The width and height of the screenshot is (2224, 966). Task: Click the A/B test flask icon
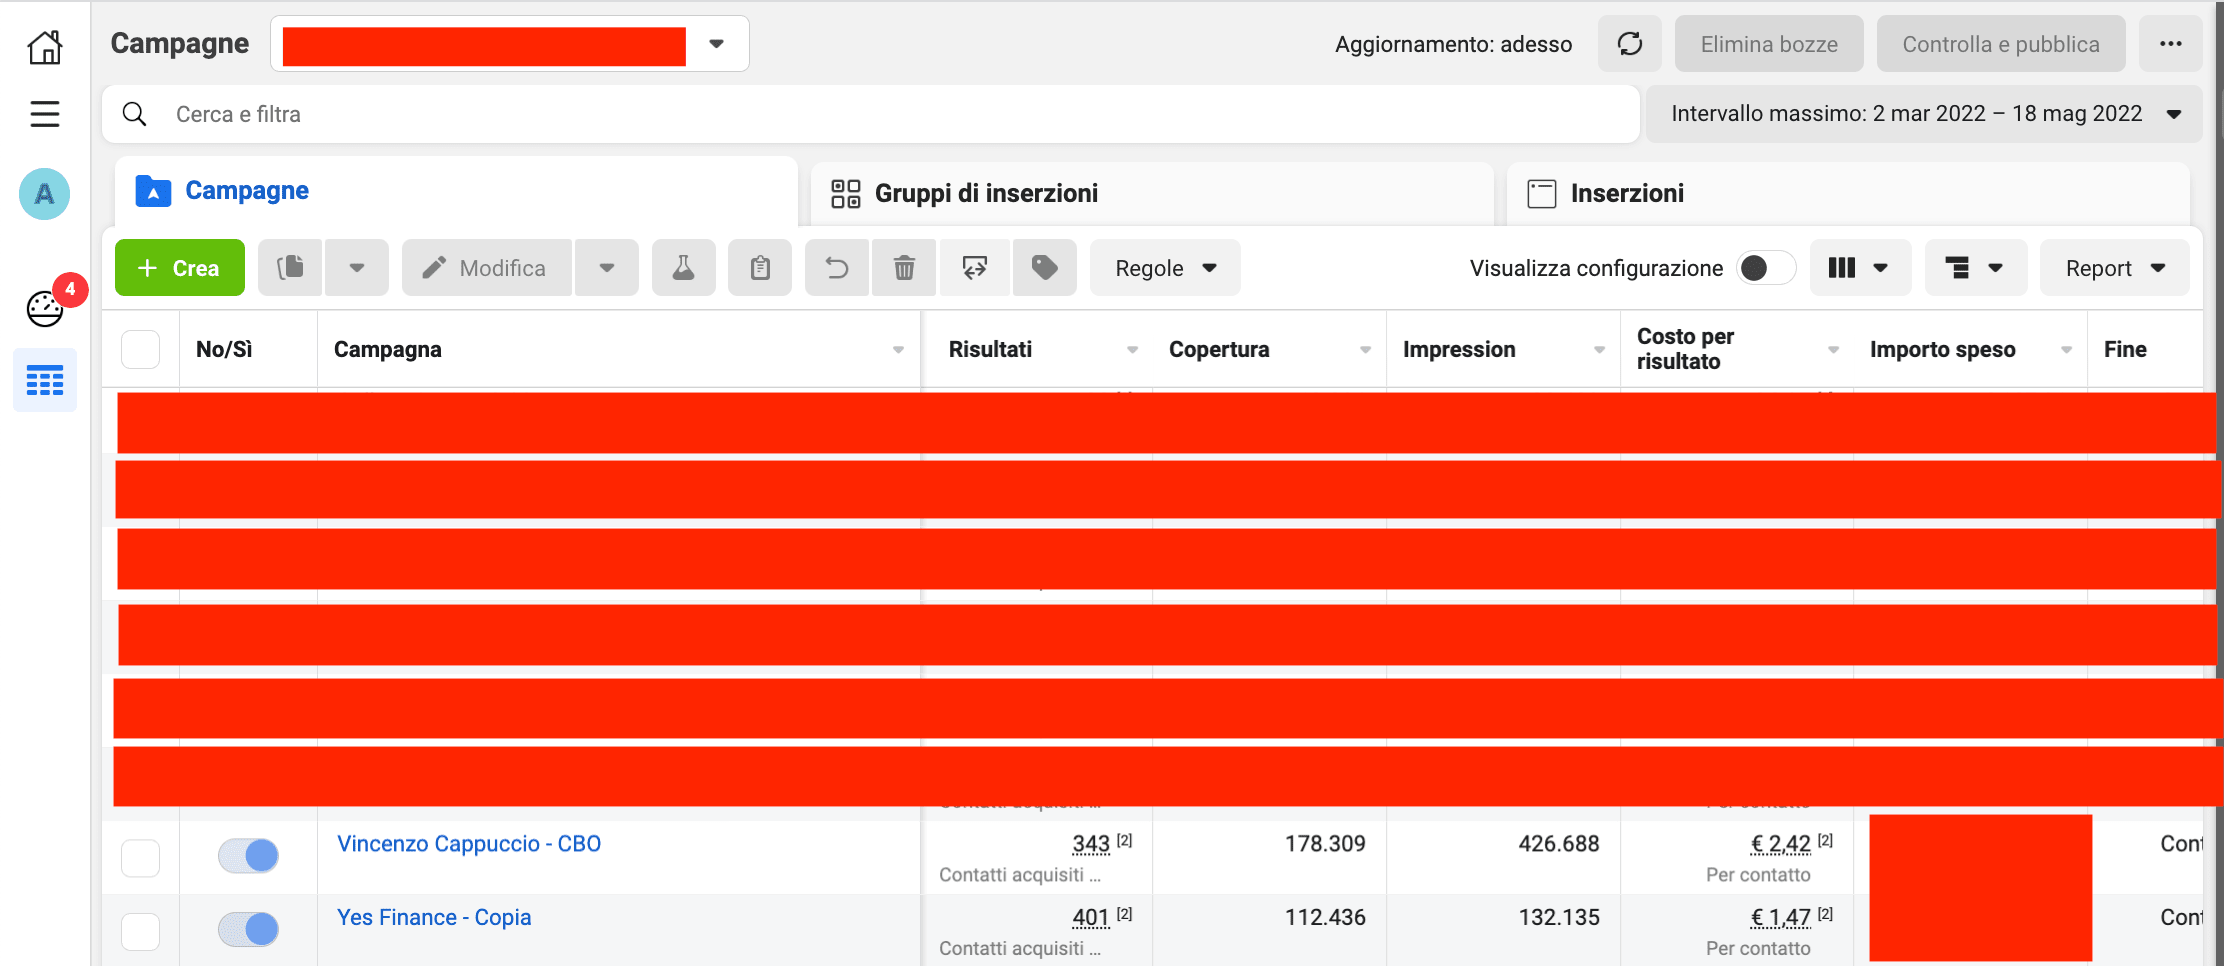pyautogui.click(x=683, y=268)
